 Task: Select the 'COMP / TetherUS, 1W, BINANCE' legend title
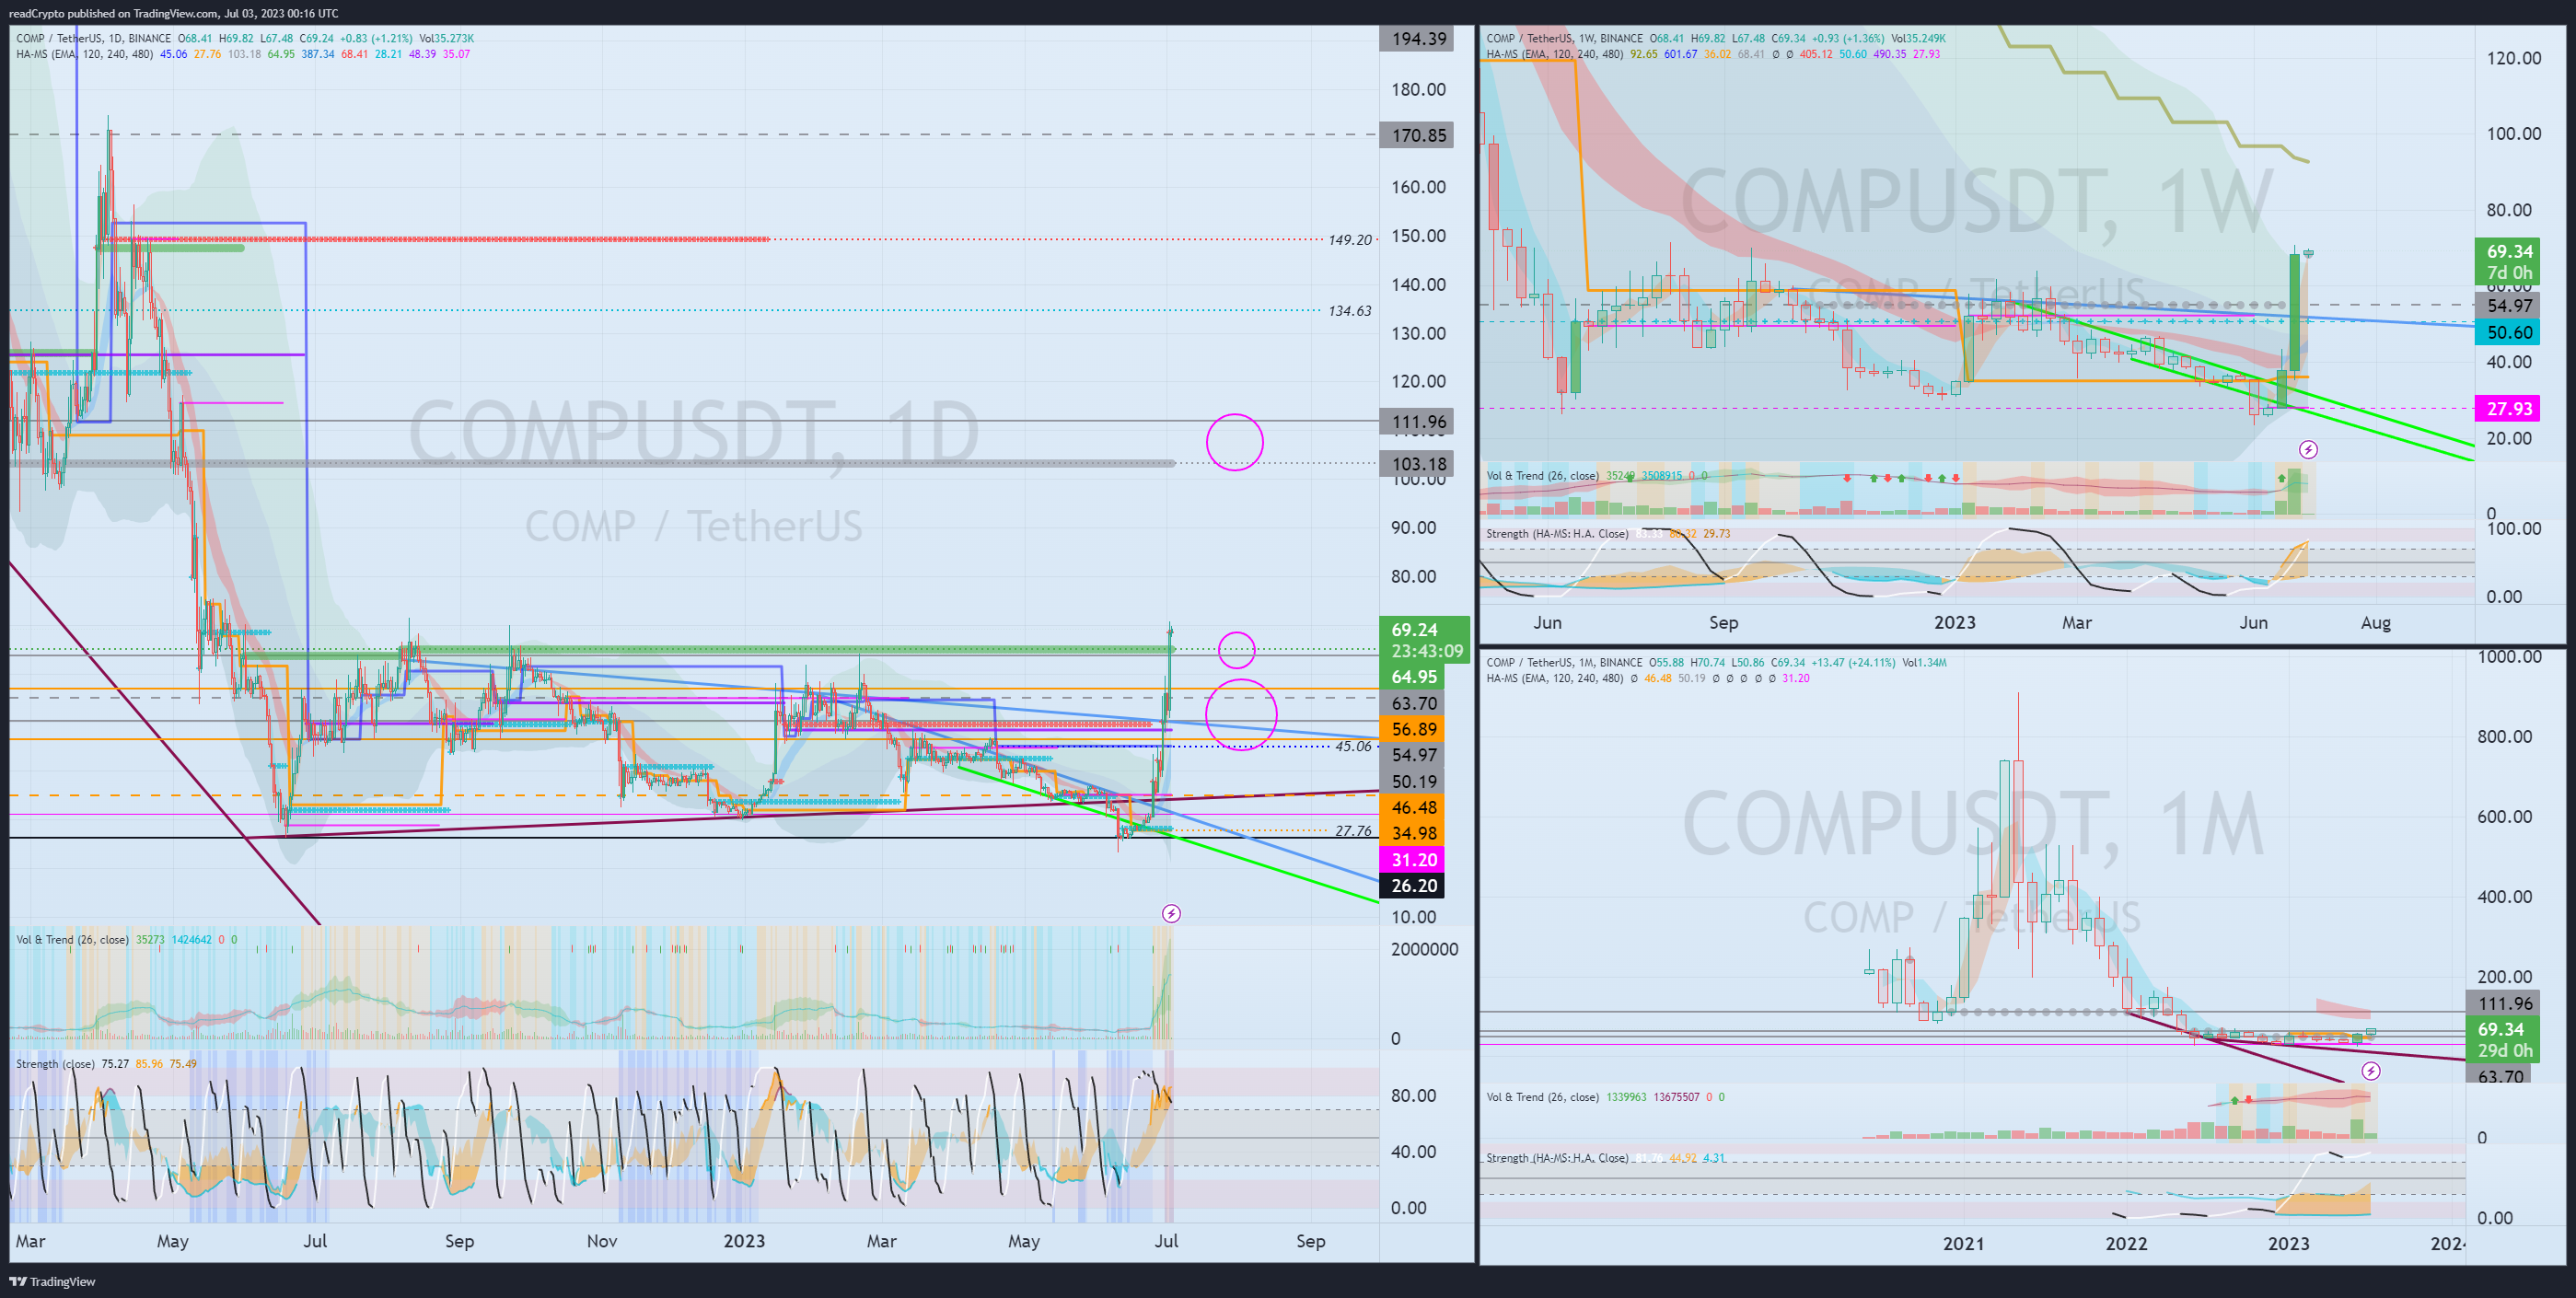(1566, 38)
